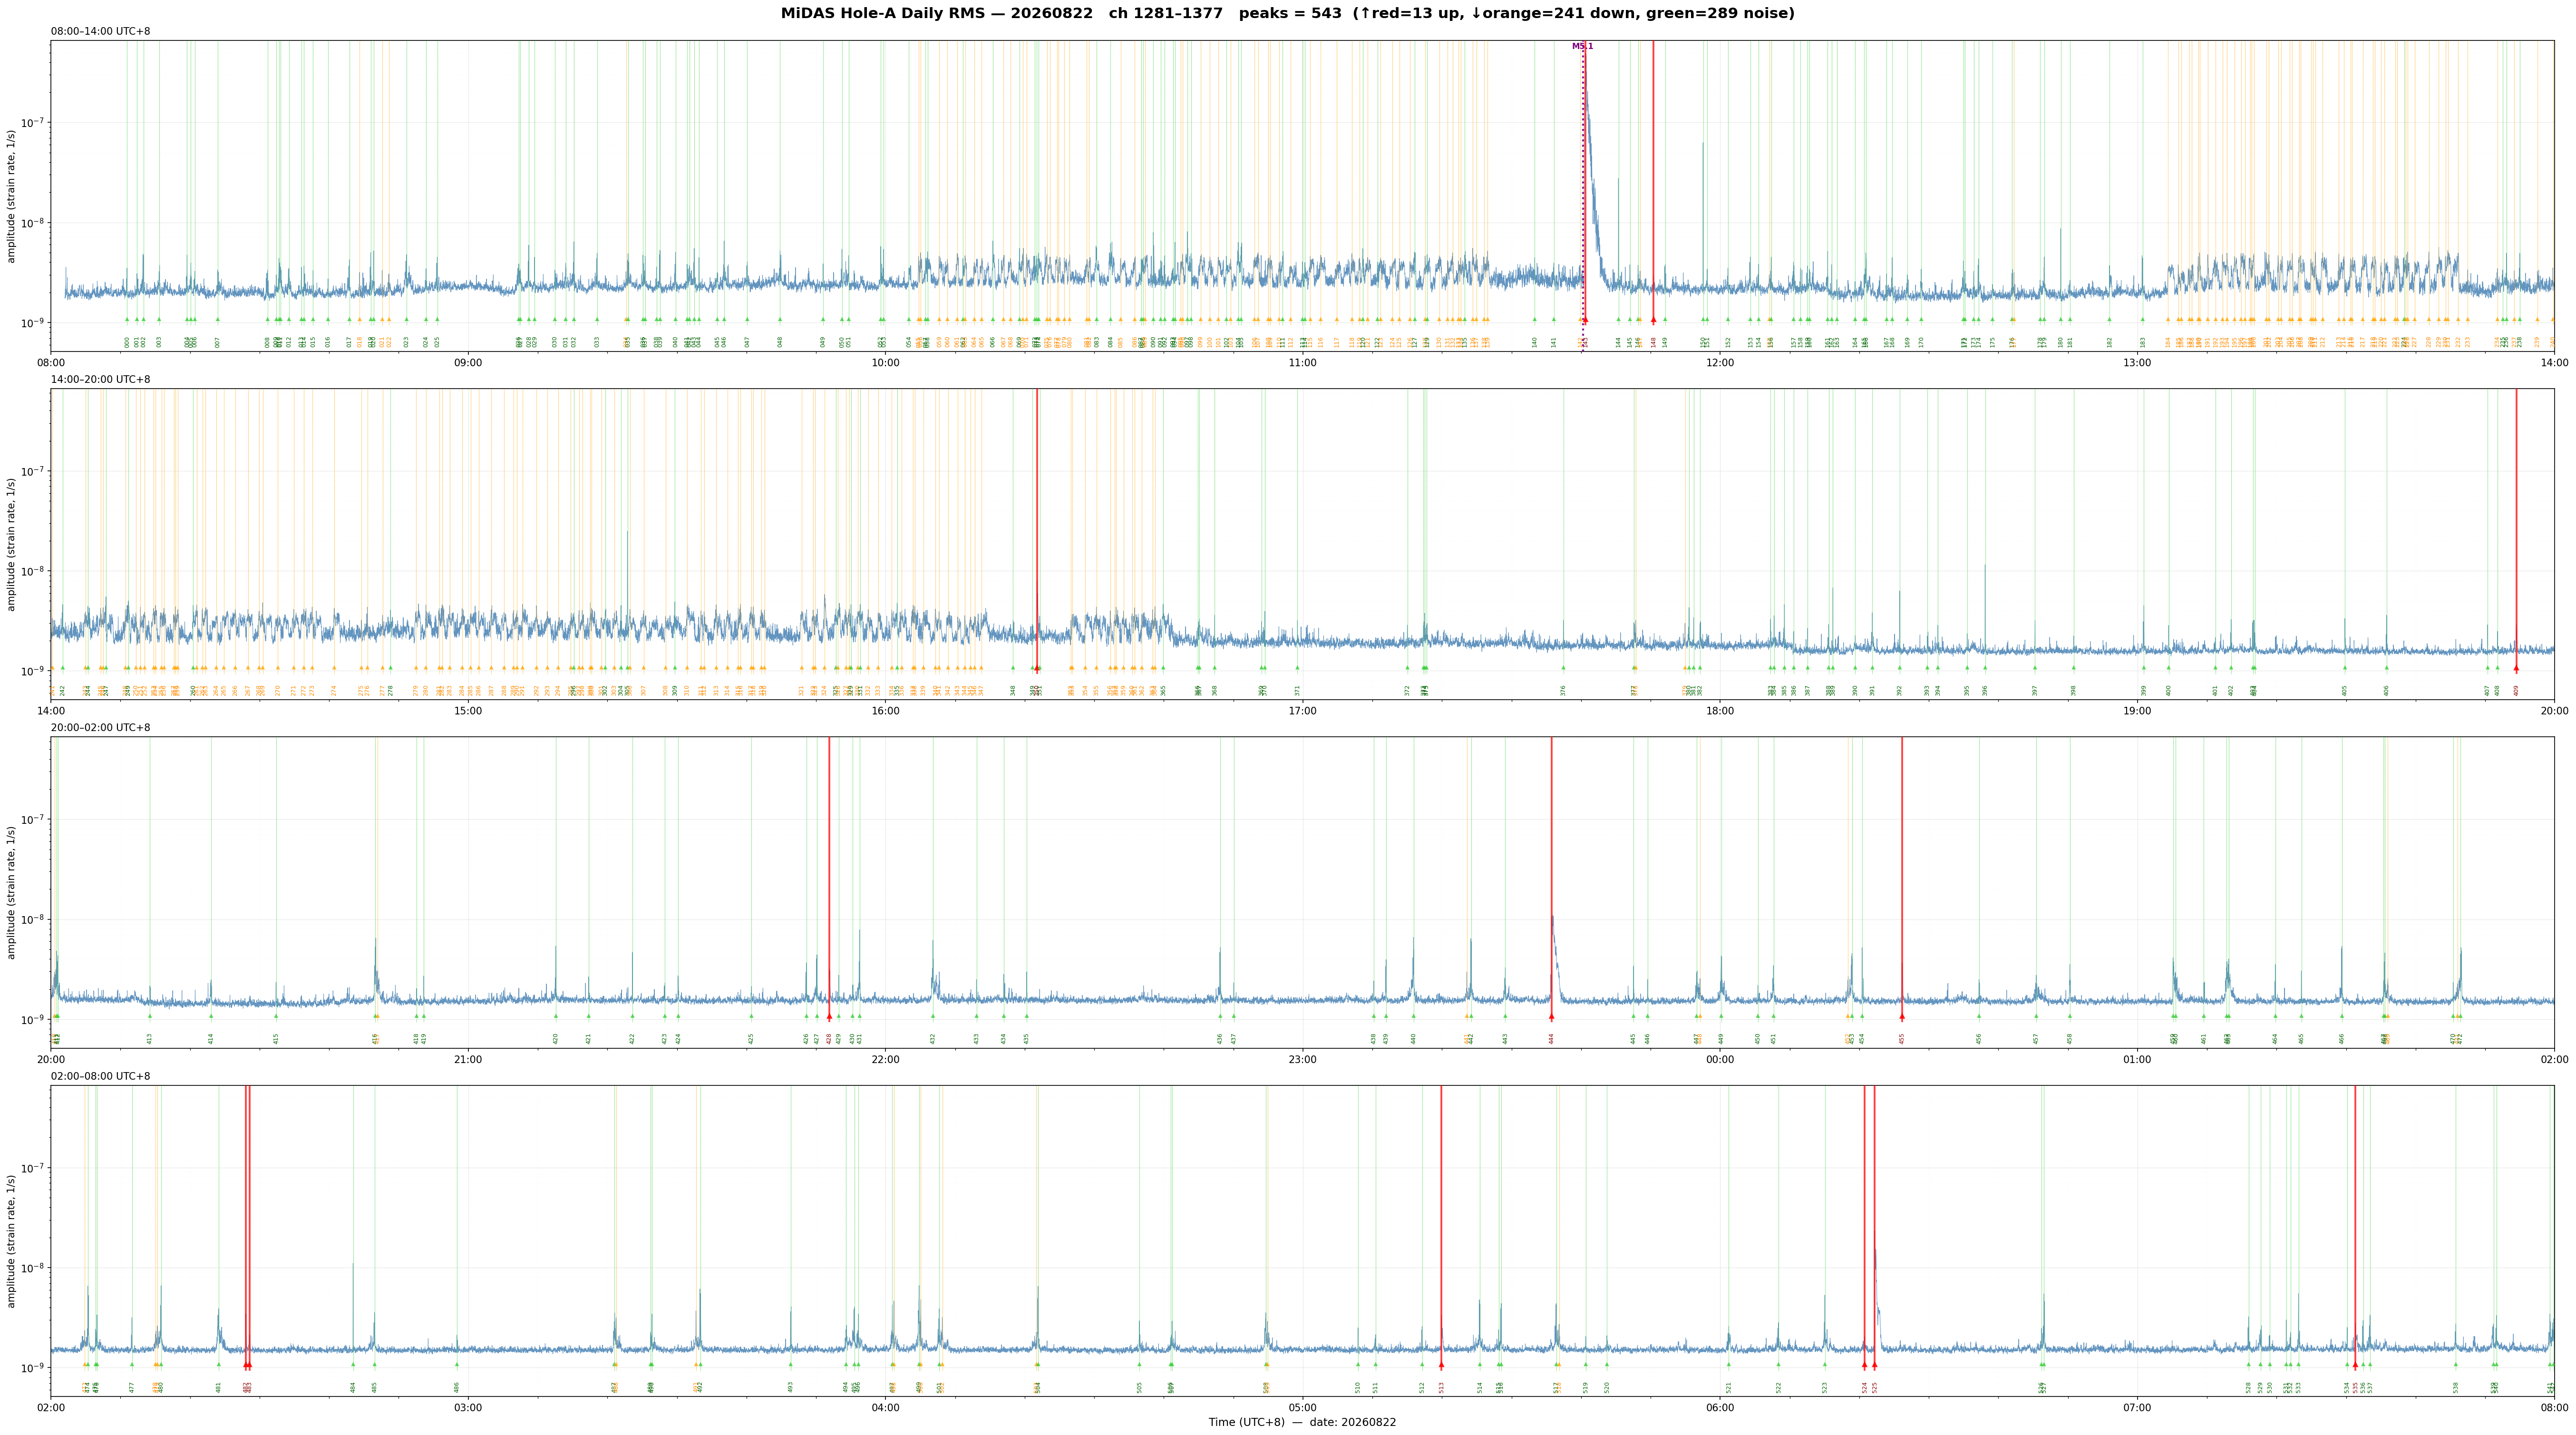This screenshot has width=2576, height=1435.
Task: Click the 10⁻⁷ y-tick of the 08:00–14:00 panel
Action: tap(34, 122)
